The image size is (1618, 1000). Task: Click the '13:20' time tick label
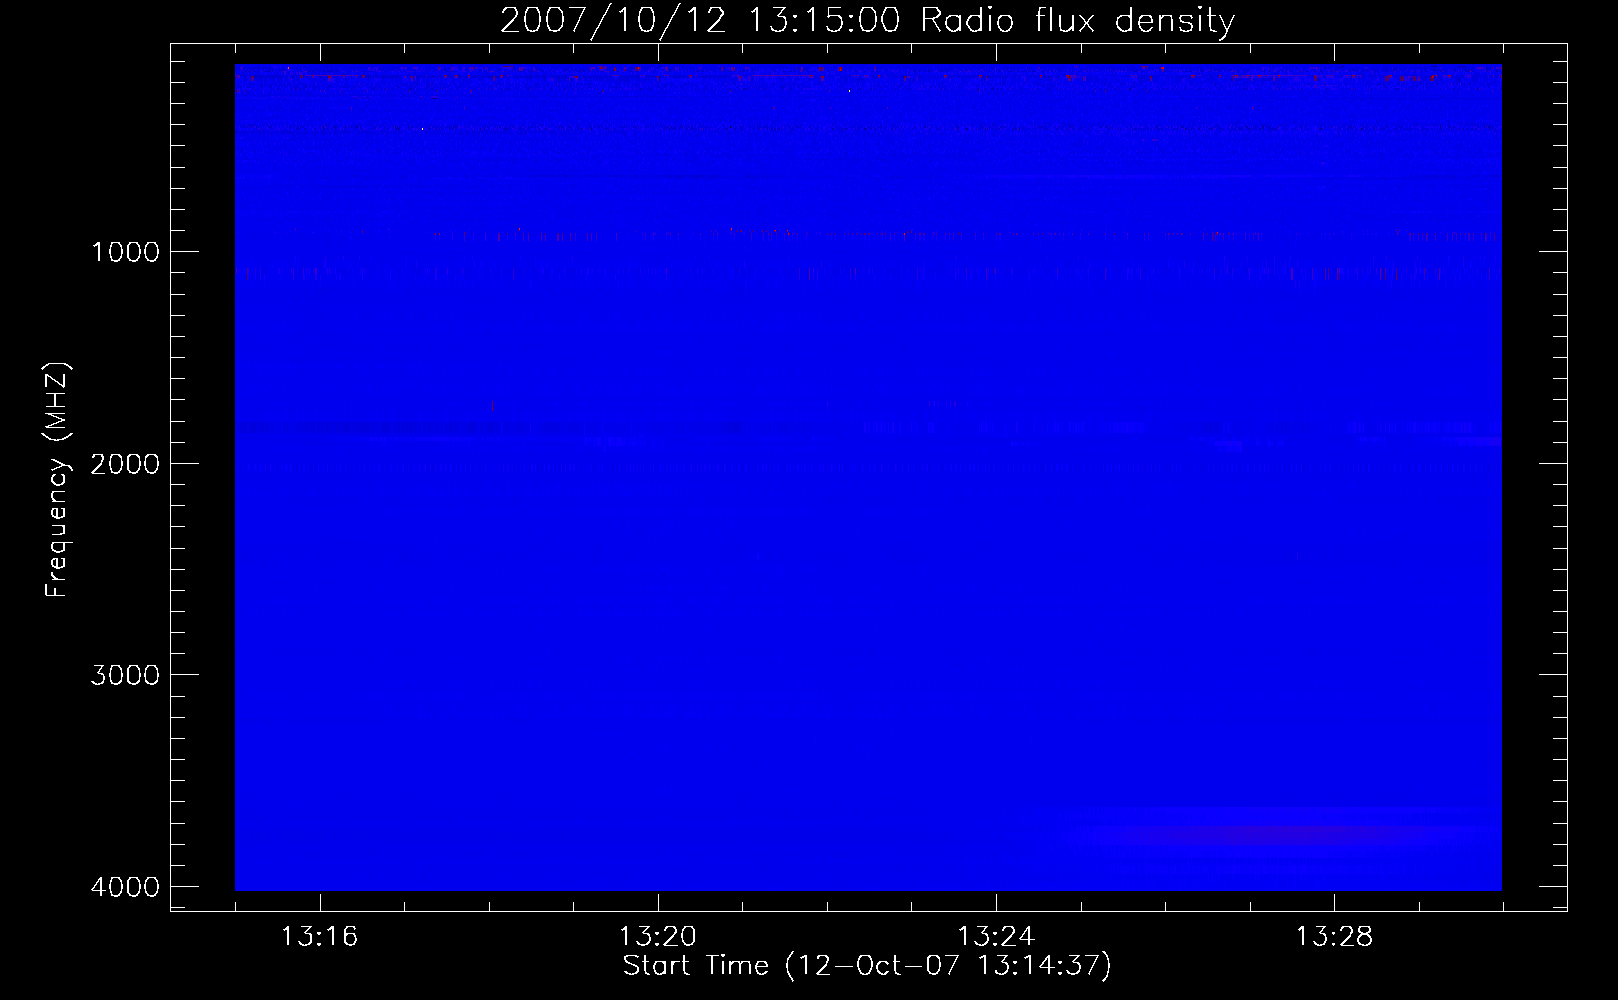point(657,937)
